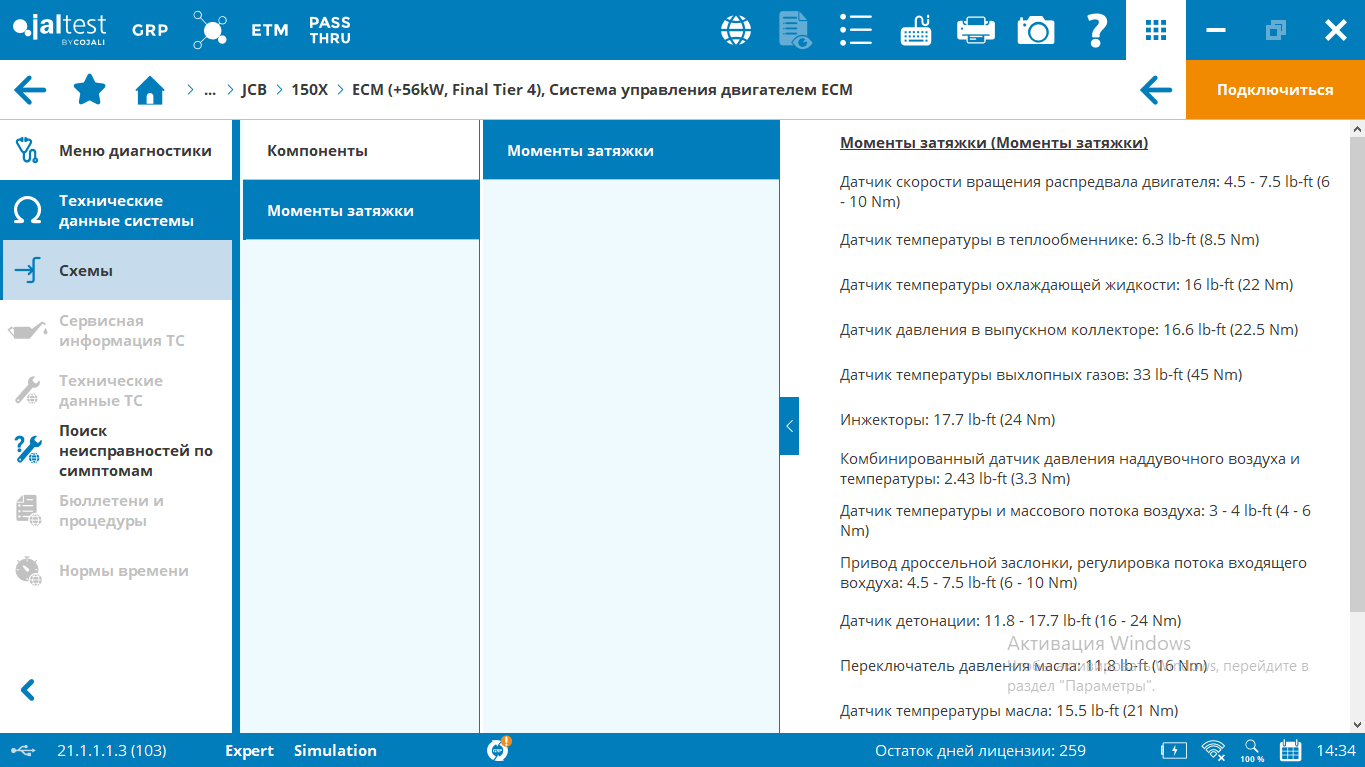Open help question mark icon
This screenshot has width=1365, height=767.
click(x=1096, y=30)
